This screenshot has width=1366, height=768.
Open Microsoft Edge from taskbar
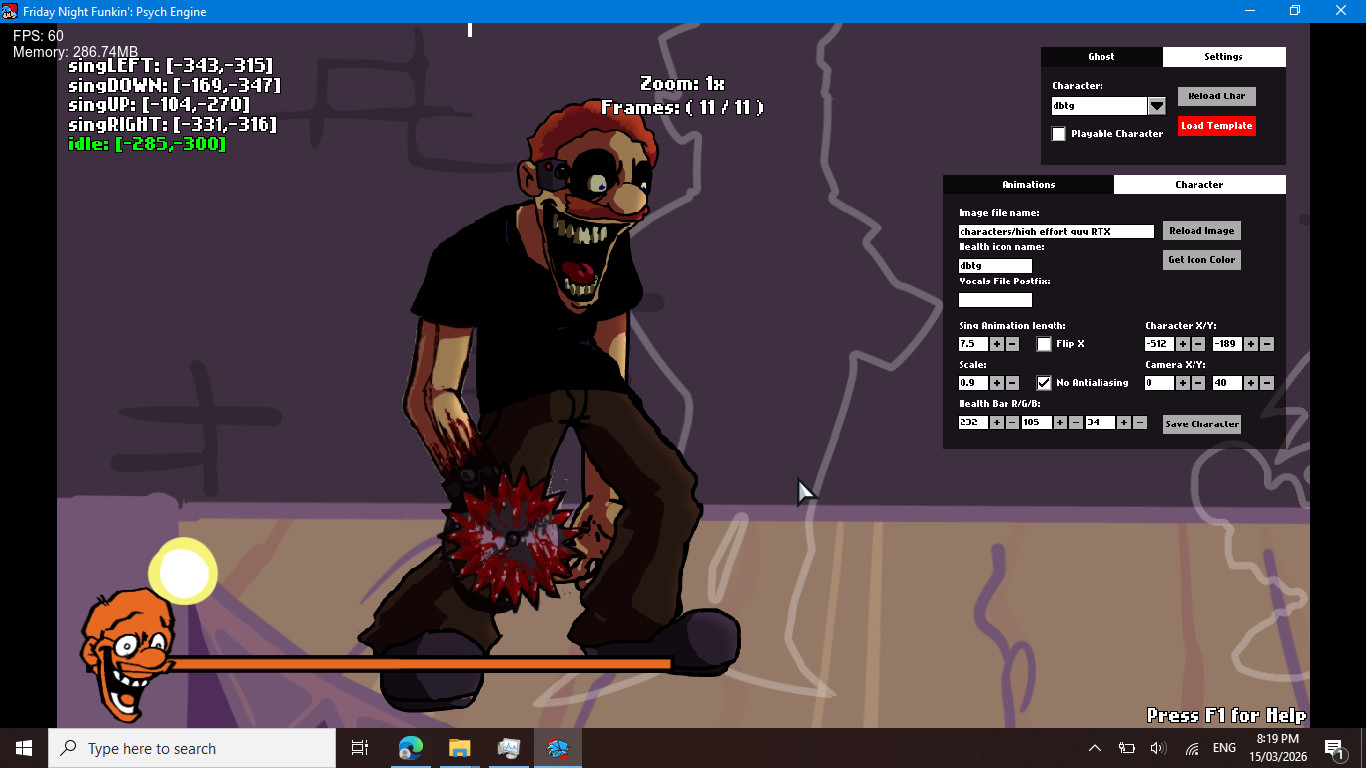click(x=411, y=748)
